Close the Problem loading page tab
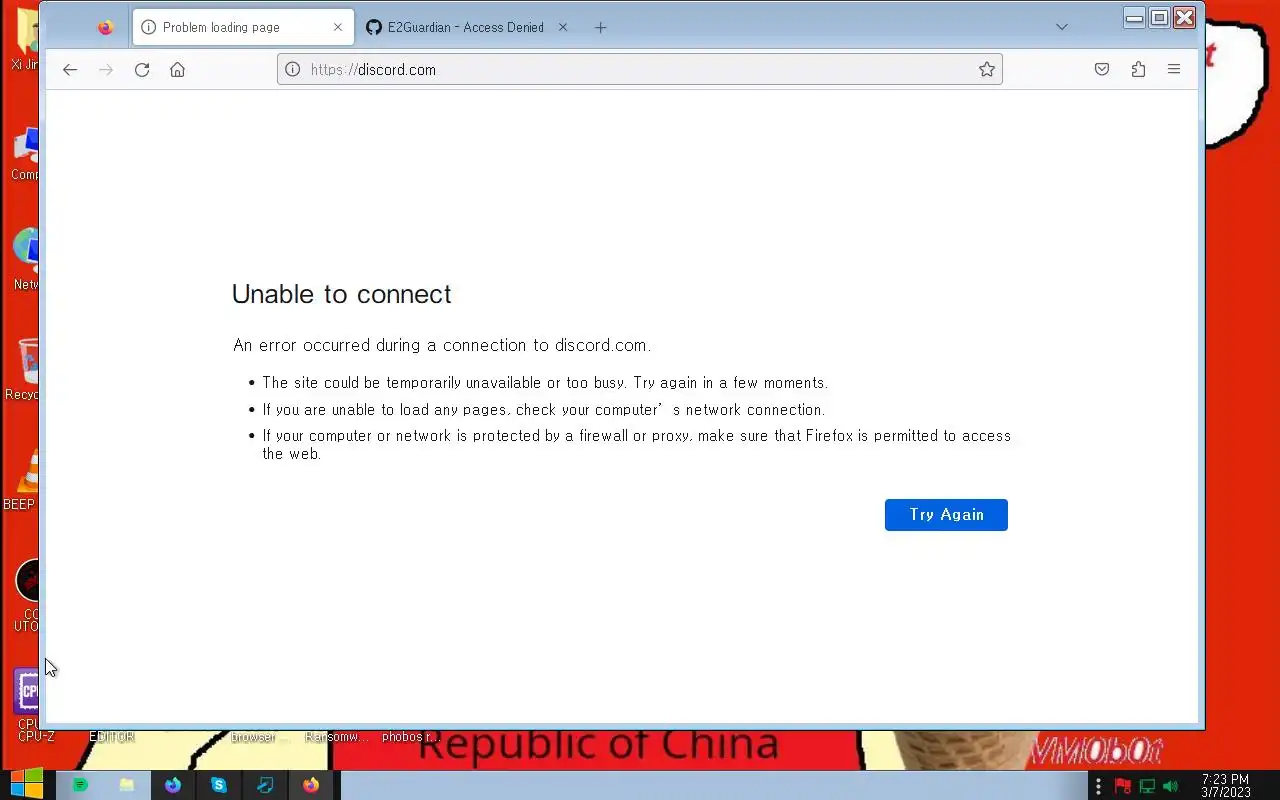 (x=338, y=28)
